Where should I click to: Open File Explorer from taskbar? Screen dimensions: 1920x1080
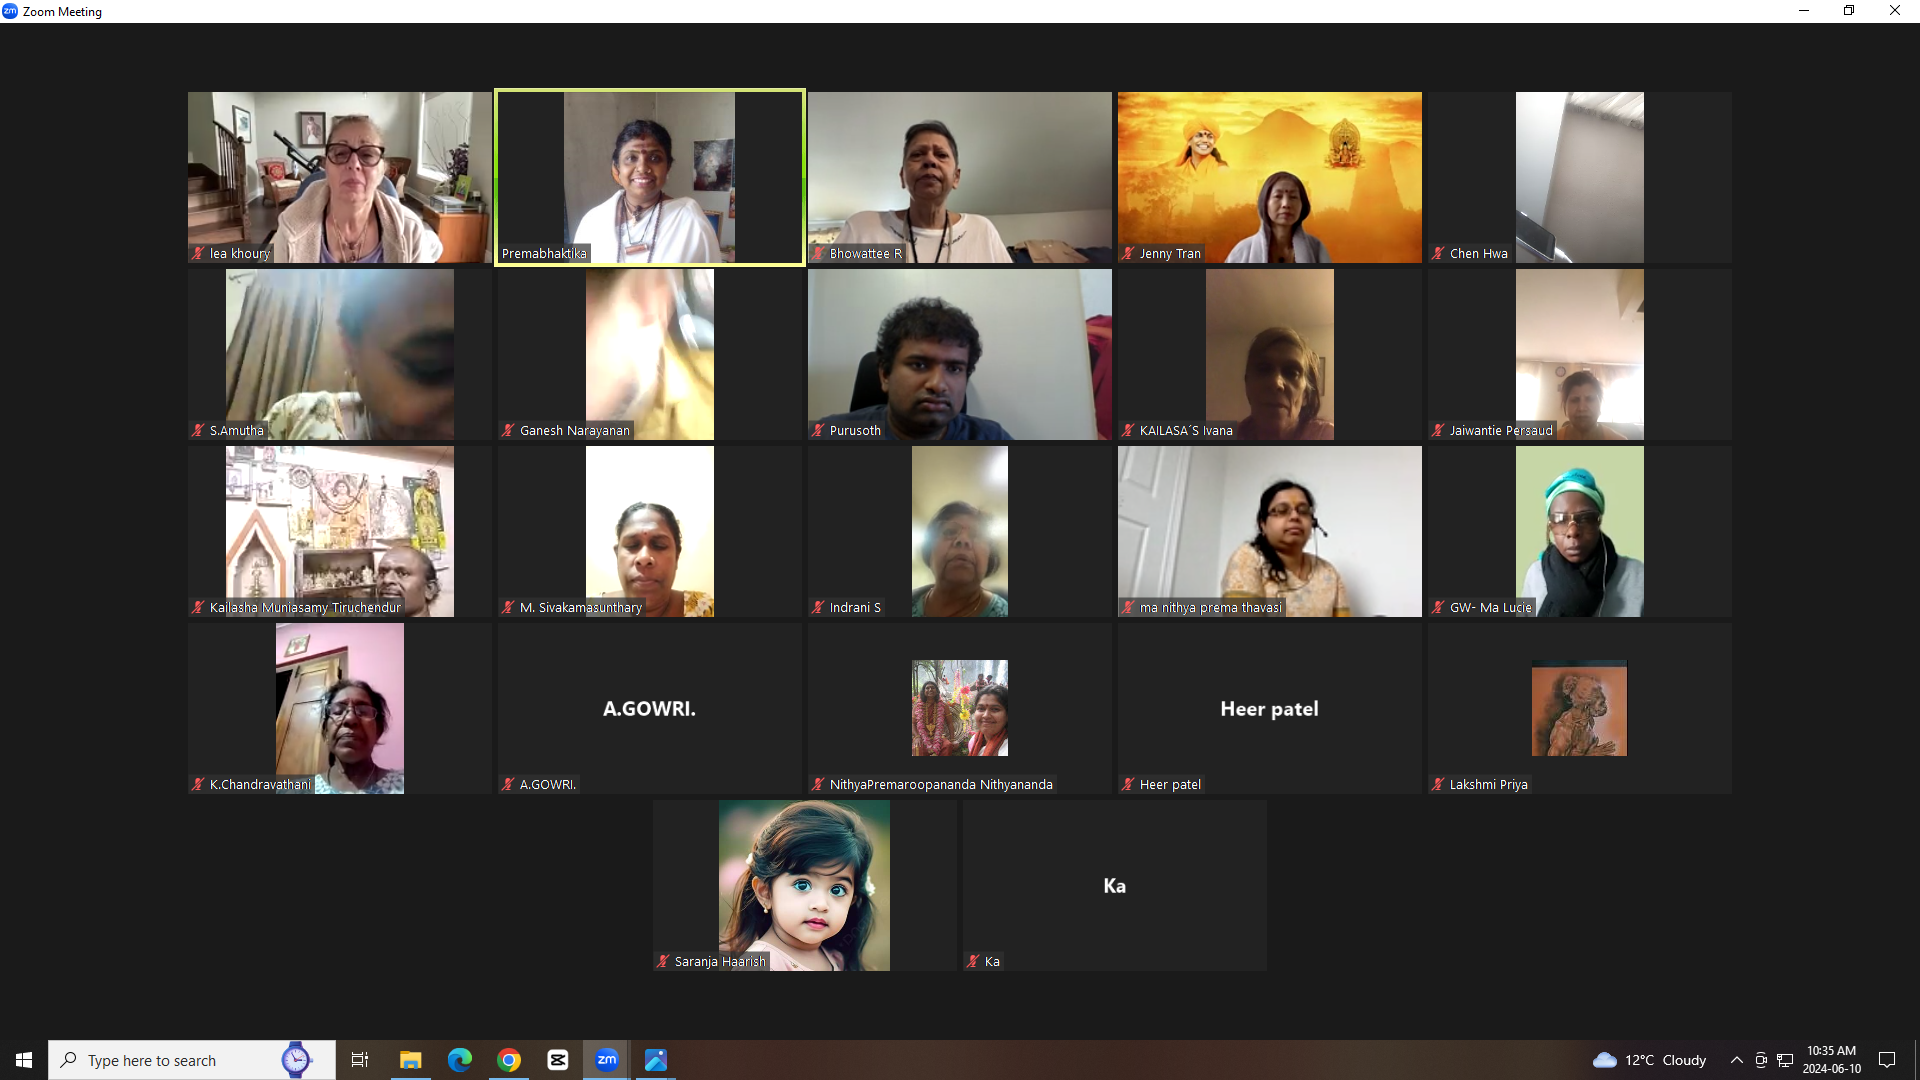point(411,1060)
